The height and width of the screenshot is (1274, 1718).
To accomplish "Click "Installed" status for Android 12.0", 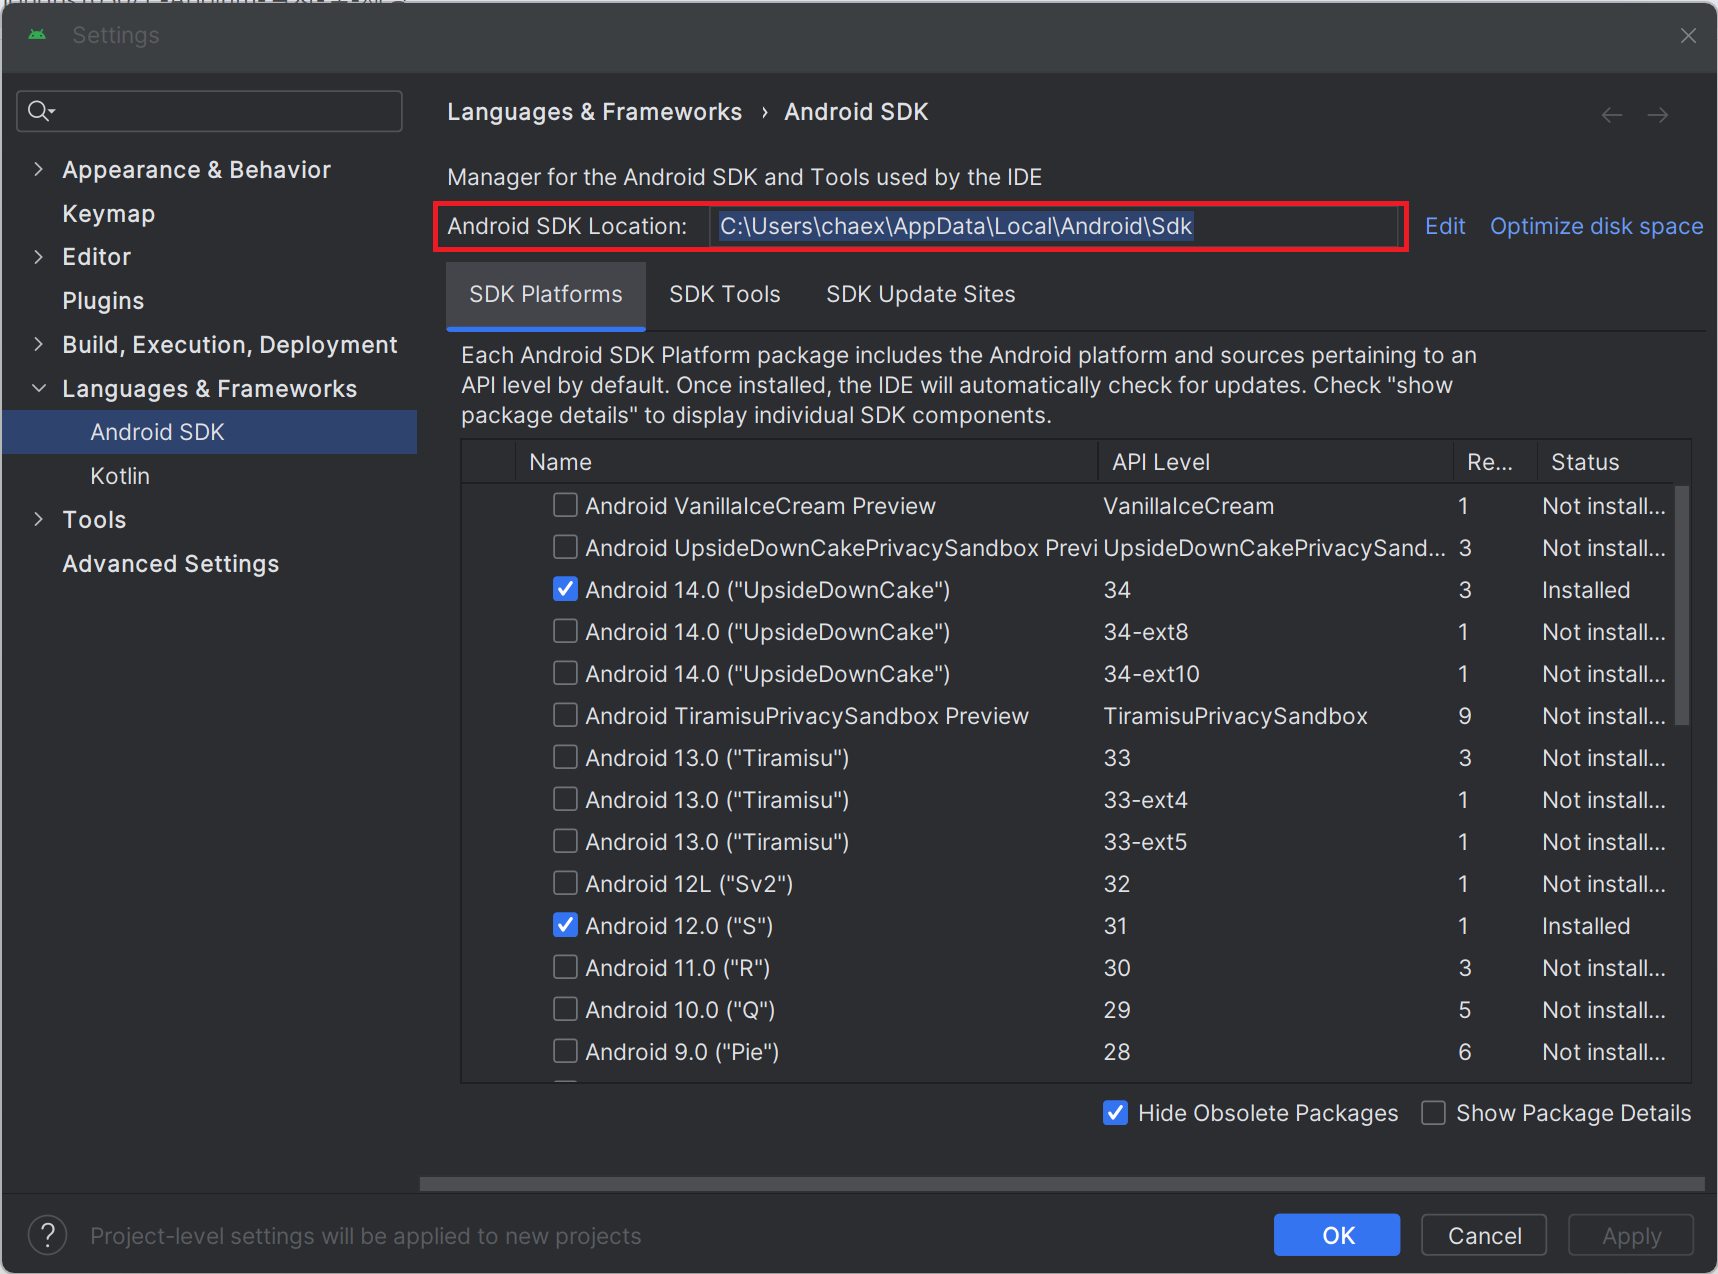I will pos(1586,926).
